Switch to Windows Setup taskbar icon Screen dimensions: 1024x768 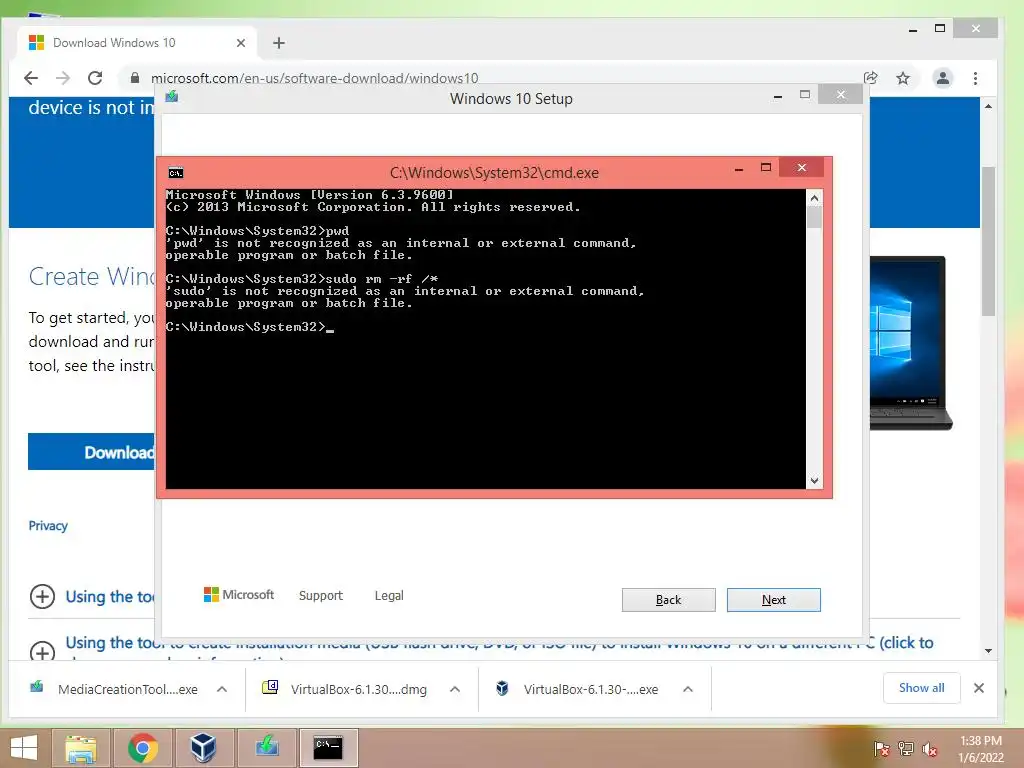(x=267, y=748)
